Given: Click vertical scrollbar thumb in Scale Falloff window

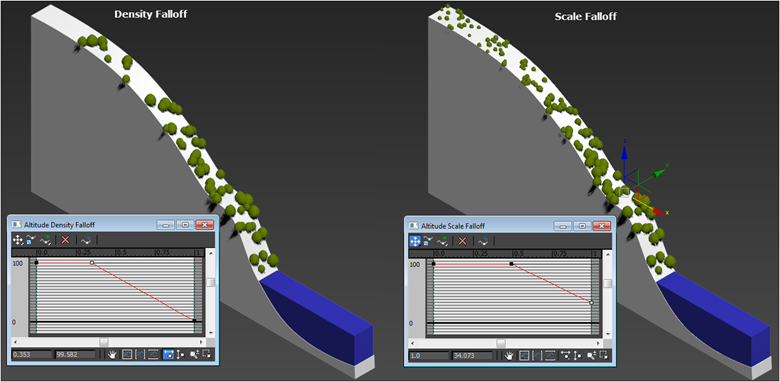Looking at the screenshot, I should click(607, 284).
